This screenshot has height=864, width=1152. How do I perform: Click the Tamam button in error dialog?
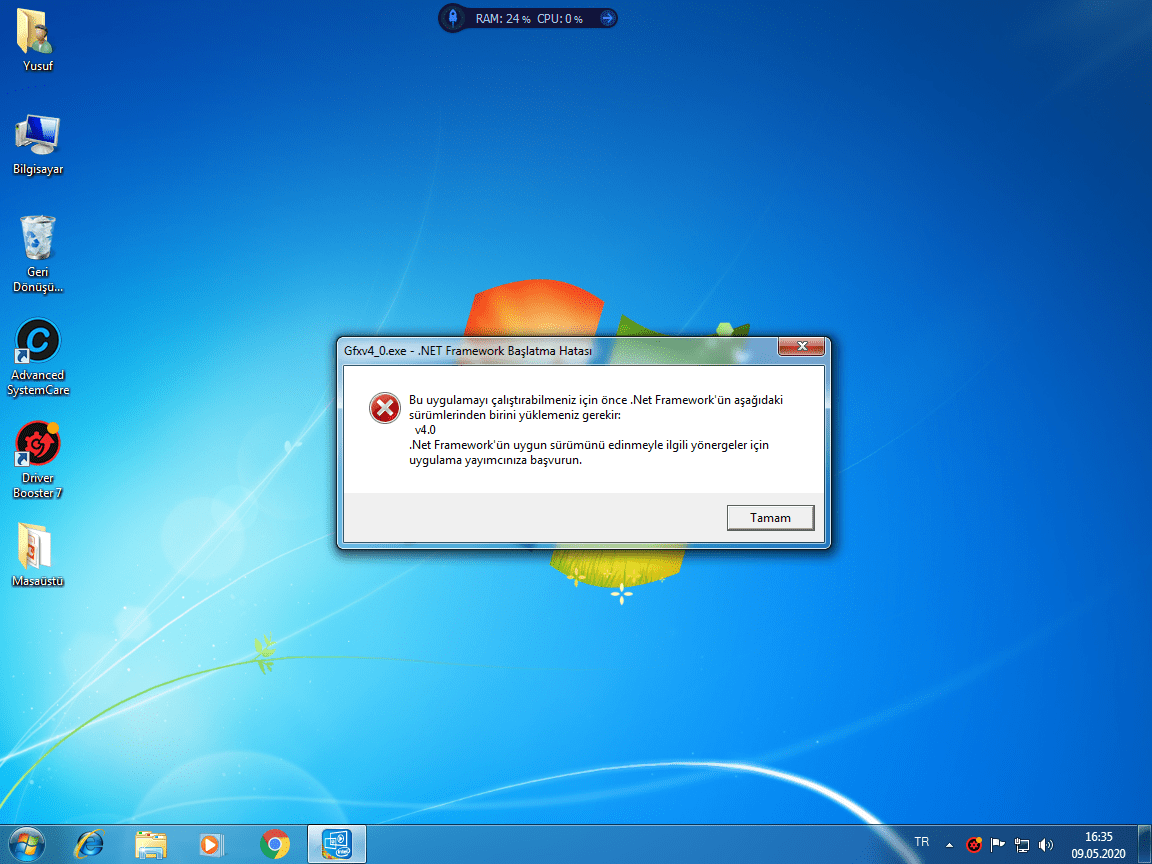click(770, 517)
